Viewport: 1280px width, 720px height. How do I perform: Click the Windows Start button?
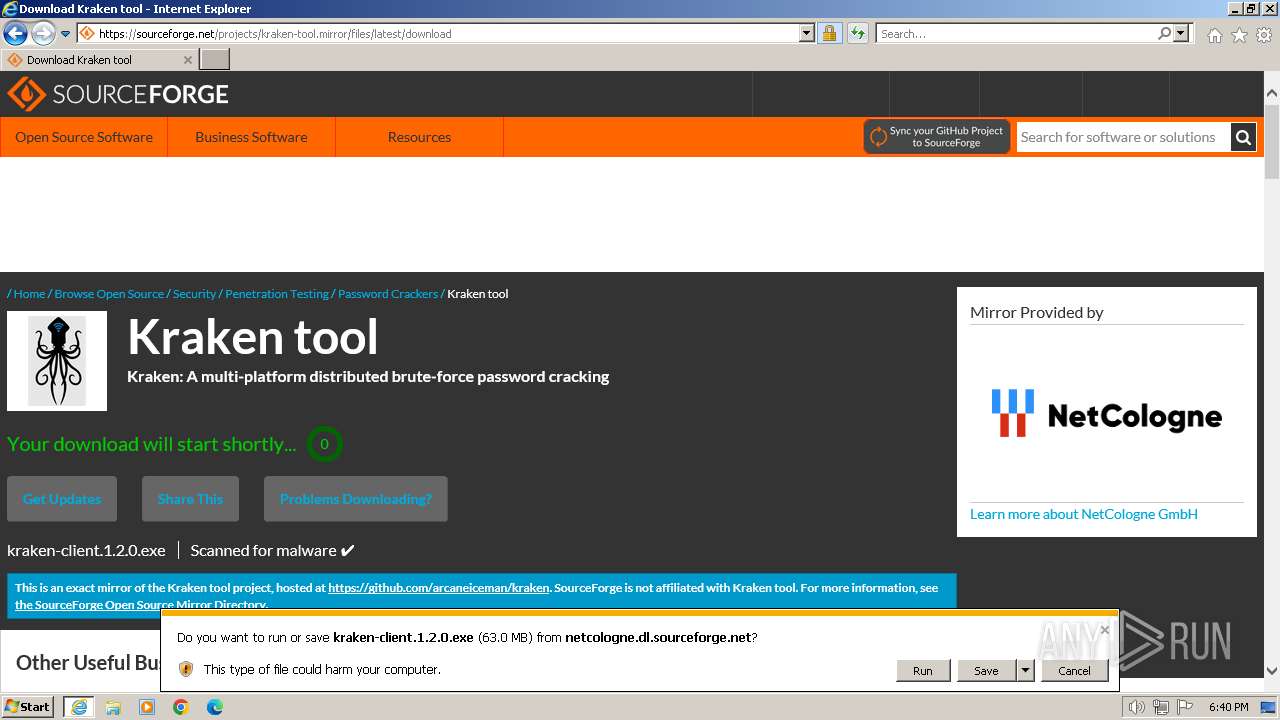coord(27,706)
